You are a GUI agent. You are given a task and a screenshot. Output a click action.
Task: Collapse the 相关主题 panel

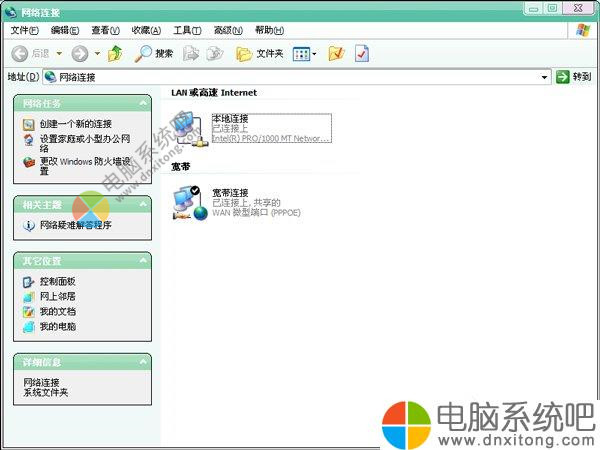[x=143, y=204]
